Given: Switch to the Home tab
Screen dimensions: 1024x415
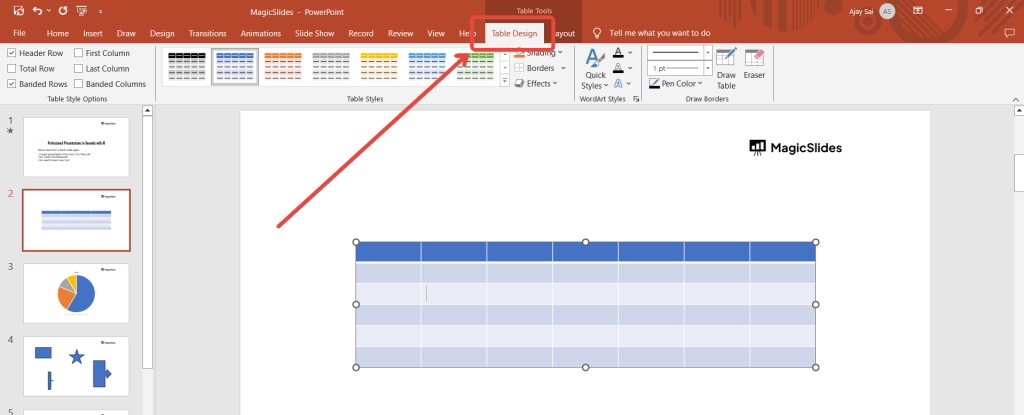Looking at the screenshot, I should click(57, 33).
